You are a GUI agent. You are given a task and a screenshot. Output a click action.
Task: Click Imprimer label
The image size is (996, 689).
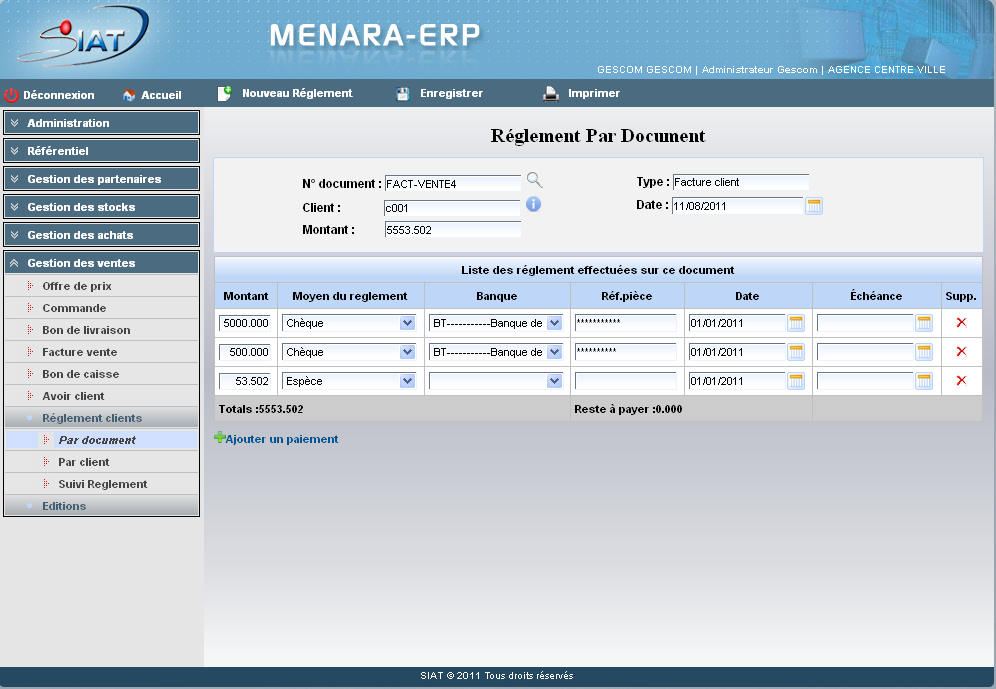[594, 93]
